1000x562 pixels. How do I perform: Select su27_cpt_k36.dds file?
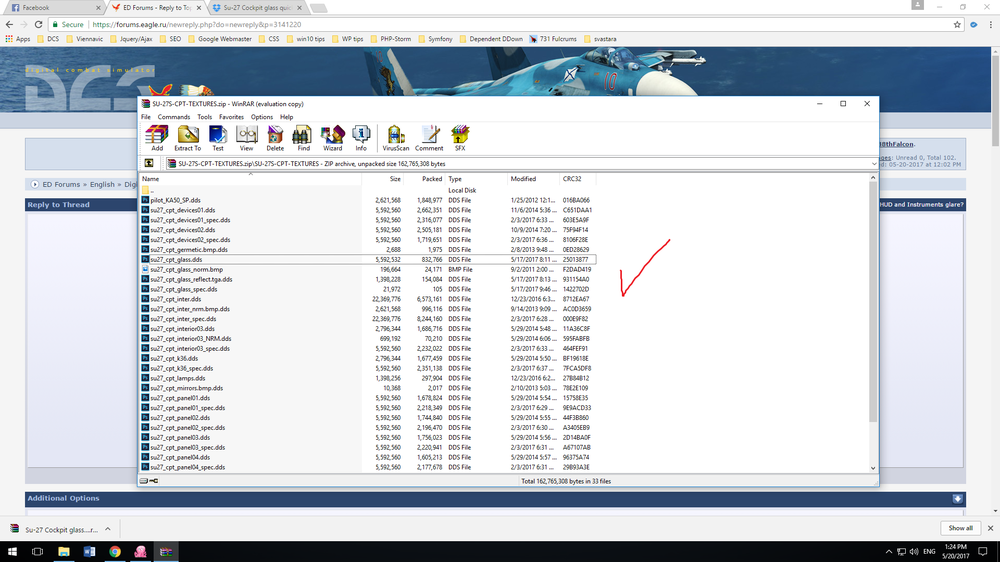174,359
